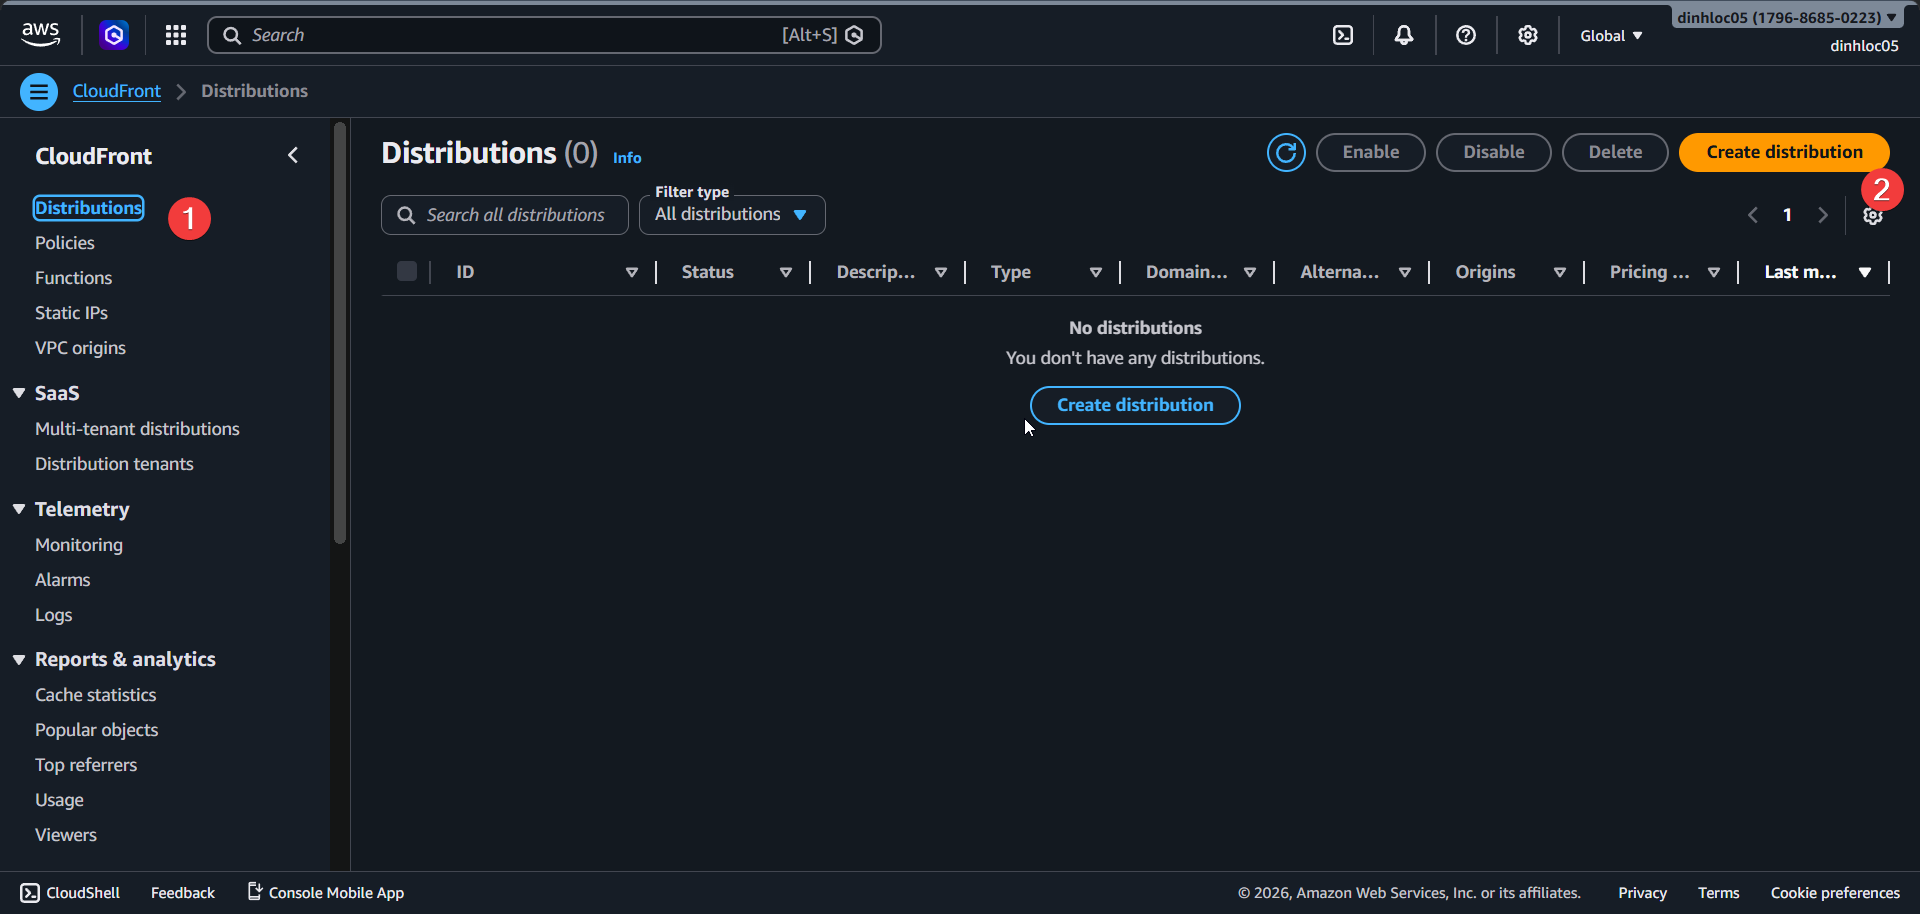Click the AWS services grid icon
1920x914 pixels.
[x=175, y=35]
